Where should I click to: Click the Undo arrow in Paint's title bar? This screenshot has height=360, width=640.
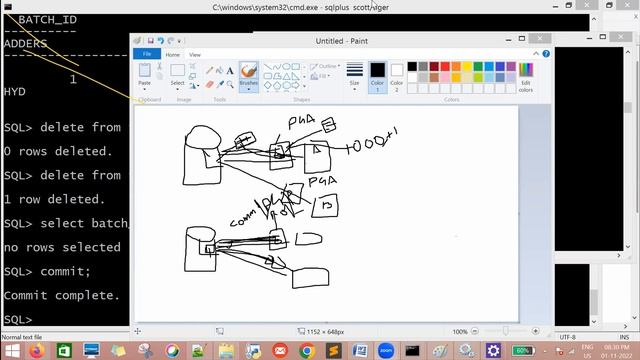160,41
